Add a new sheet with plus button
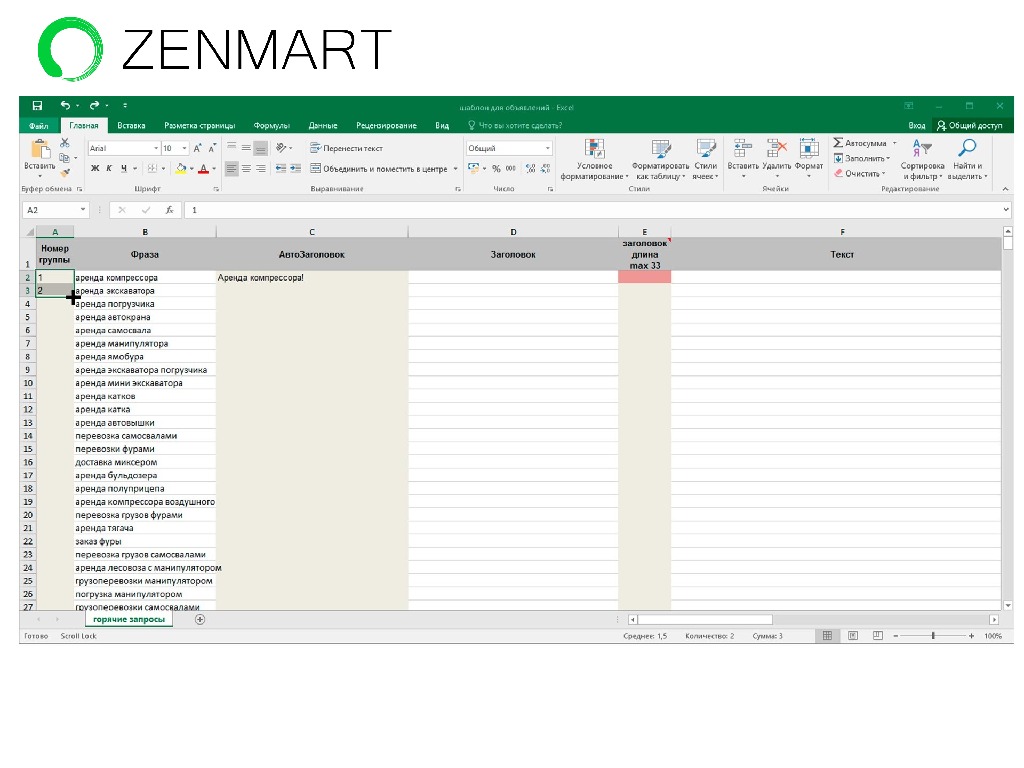Image resolution: width=1024 pixels, height=768 pixels. tap(200, 619)
